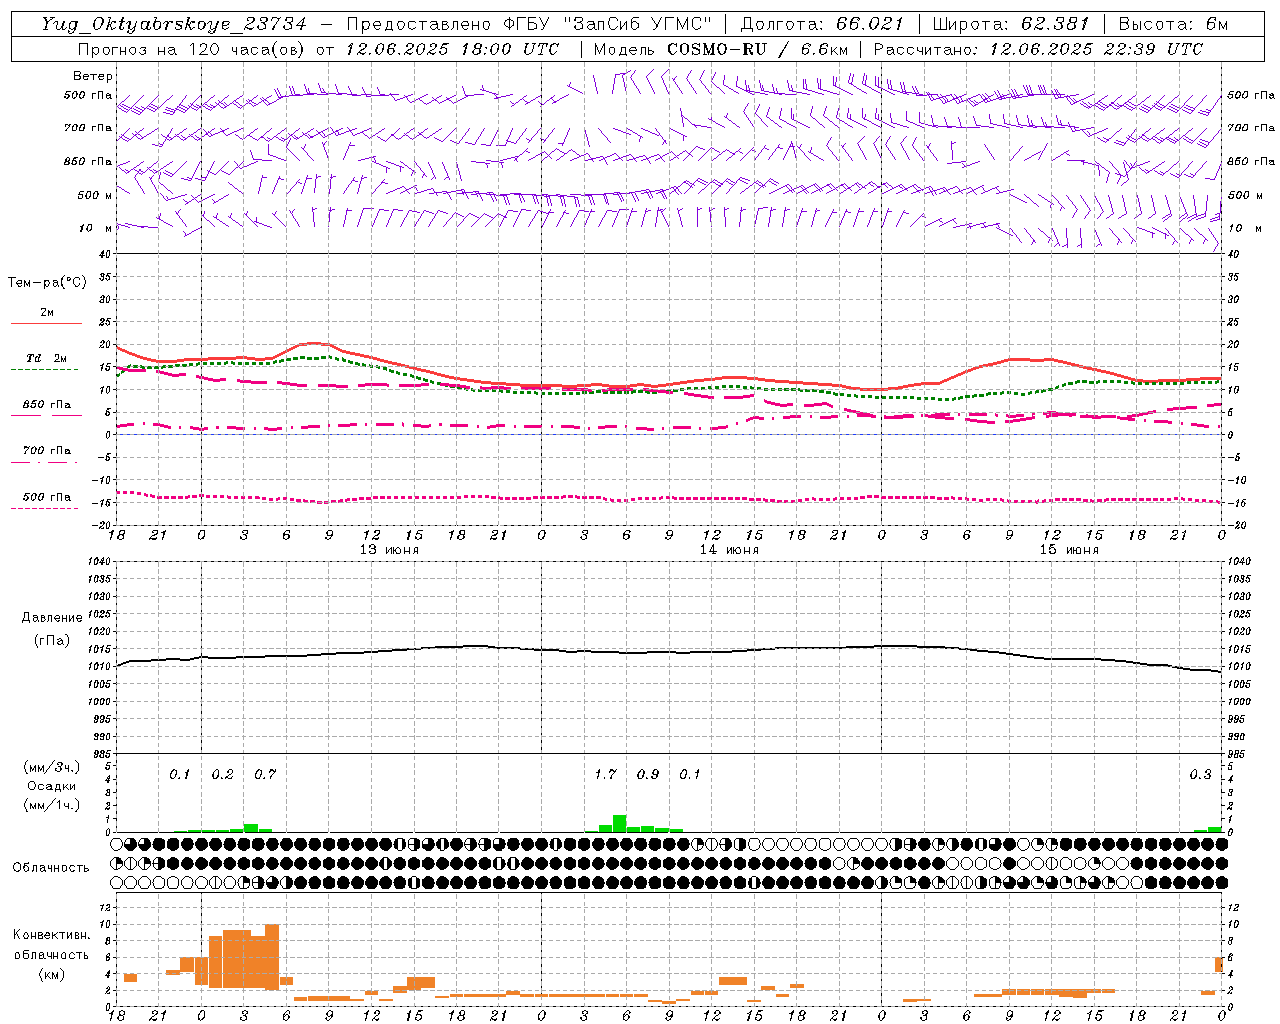Click the Тем-ра(°C) temperature axis title
The width and height of the screenshot is (1280, 1024).
(47, 283)
